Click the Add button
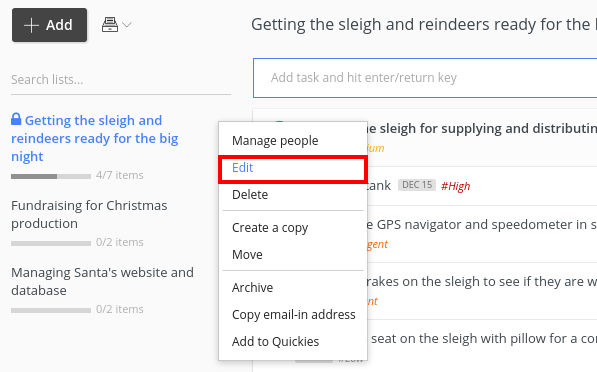Image resolution: width=597 pixels, height=372 pixels. [x=49, y=25]
